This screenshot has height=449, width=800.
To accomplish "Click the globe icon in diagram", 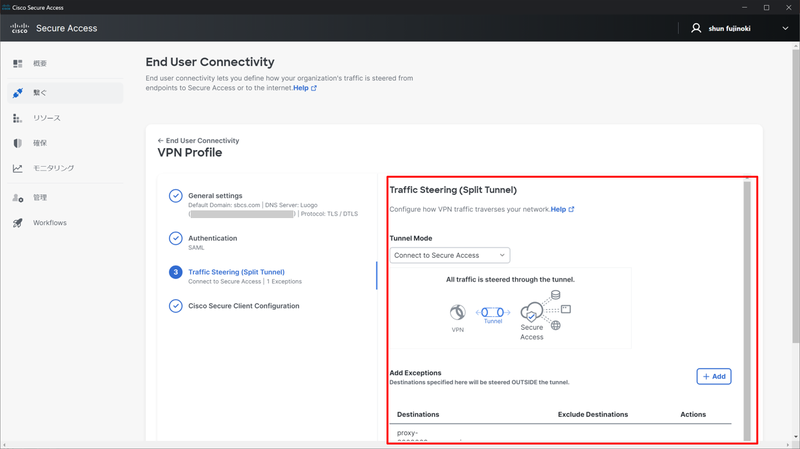I will coord(556,325).
